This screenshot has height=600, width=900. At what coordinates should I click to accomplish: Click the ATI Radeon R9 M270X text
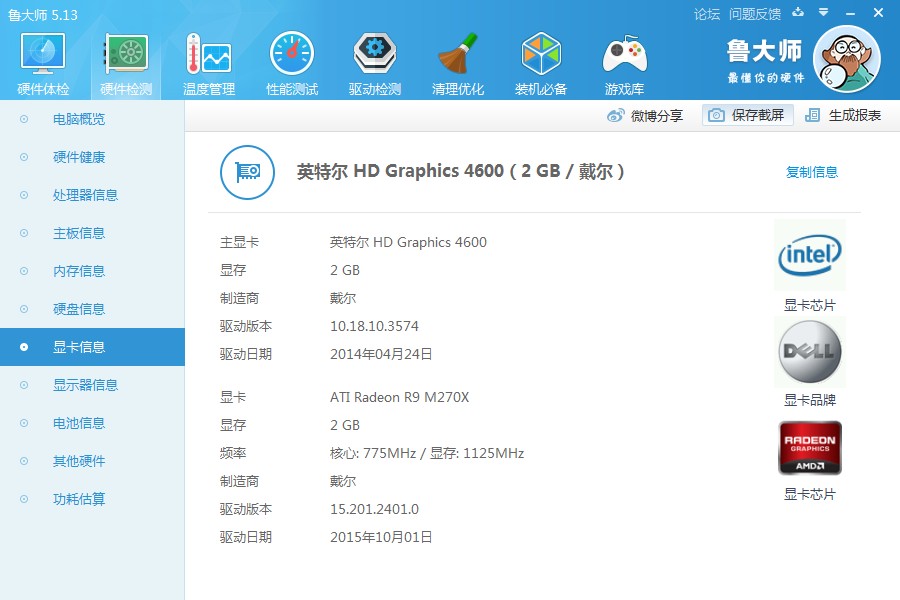(399, 397)
